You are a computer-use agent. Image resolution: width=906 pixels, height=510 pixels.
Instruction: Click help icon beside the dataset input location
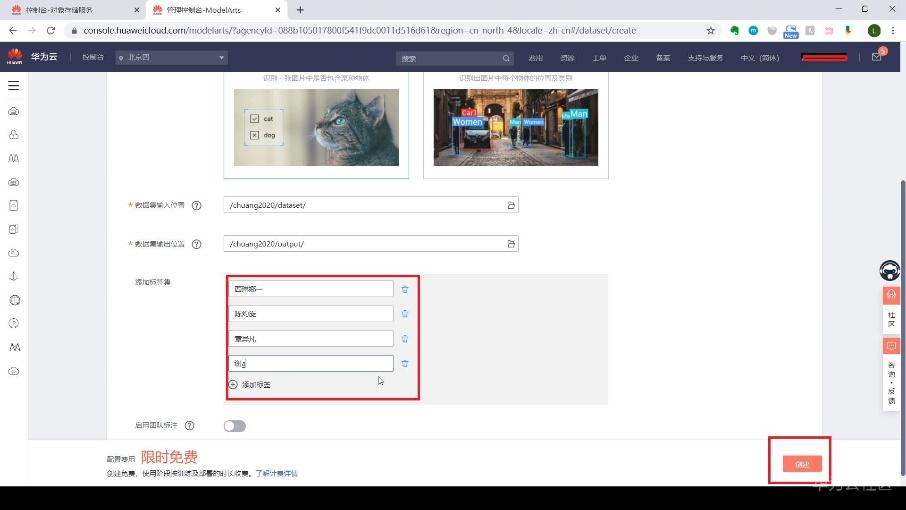click(196, 206)
